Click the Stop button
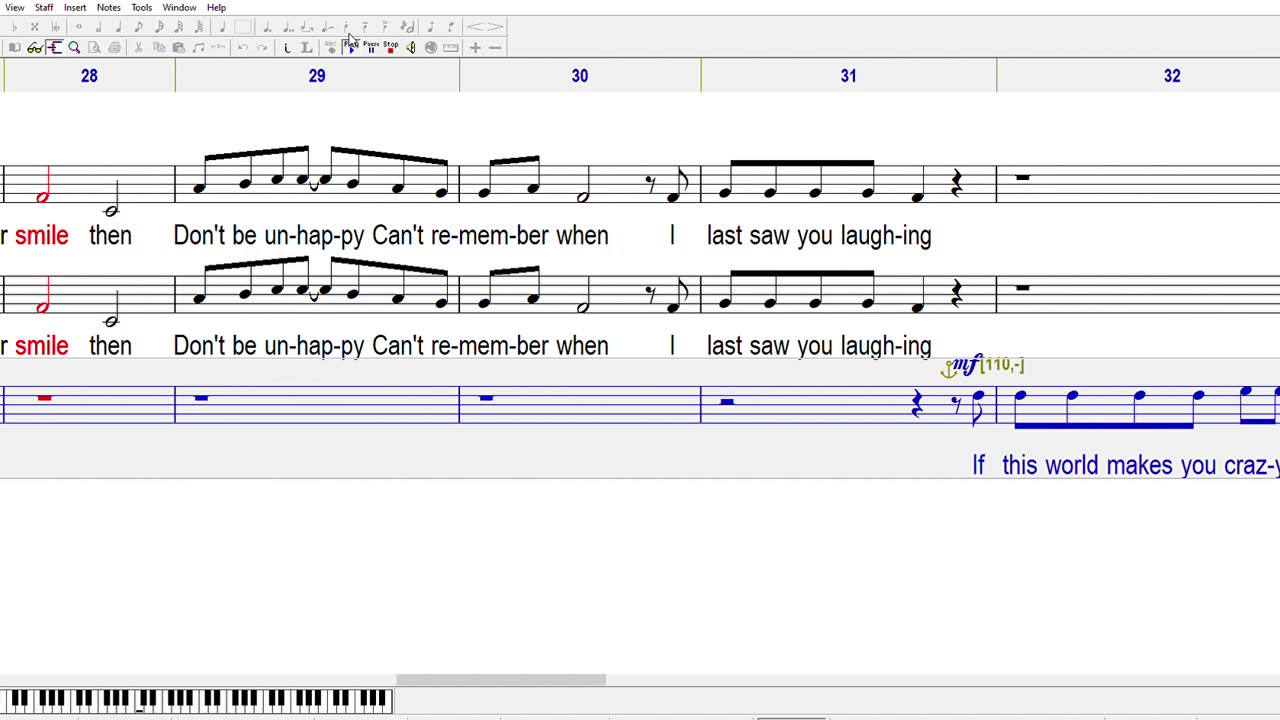1280x720 pixels. pyautogui.click(x=391, y=47)
